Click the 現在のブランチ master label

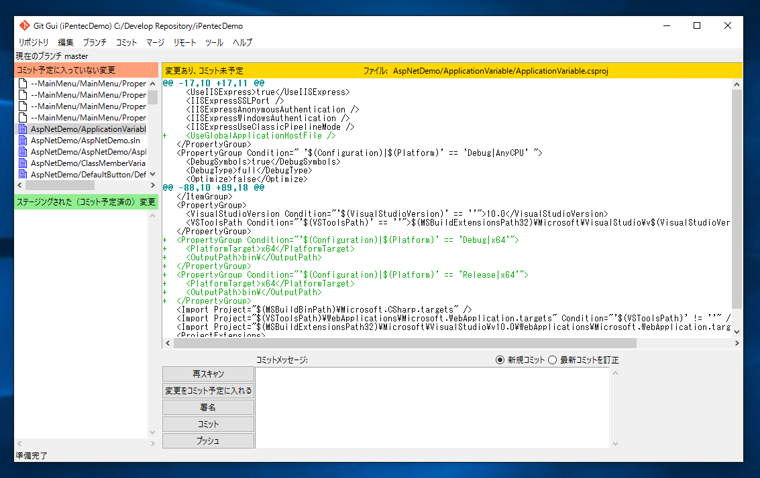coord(52,56)
